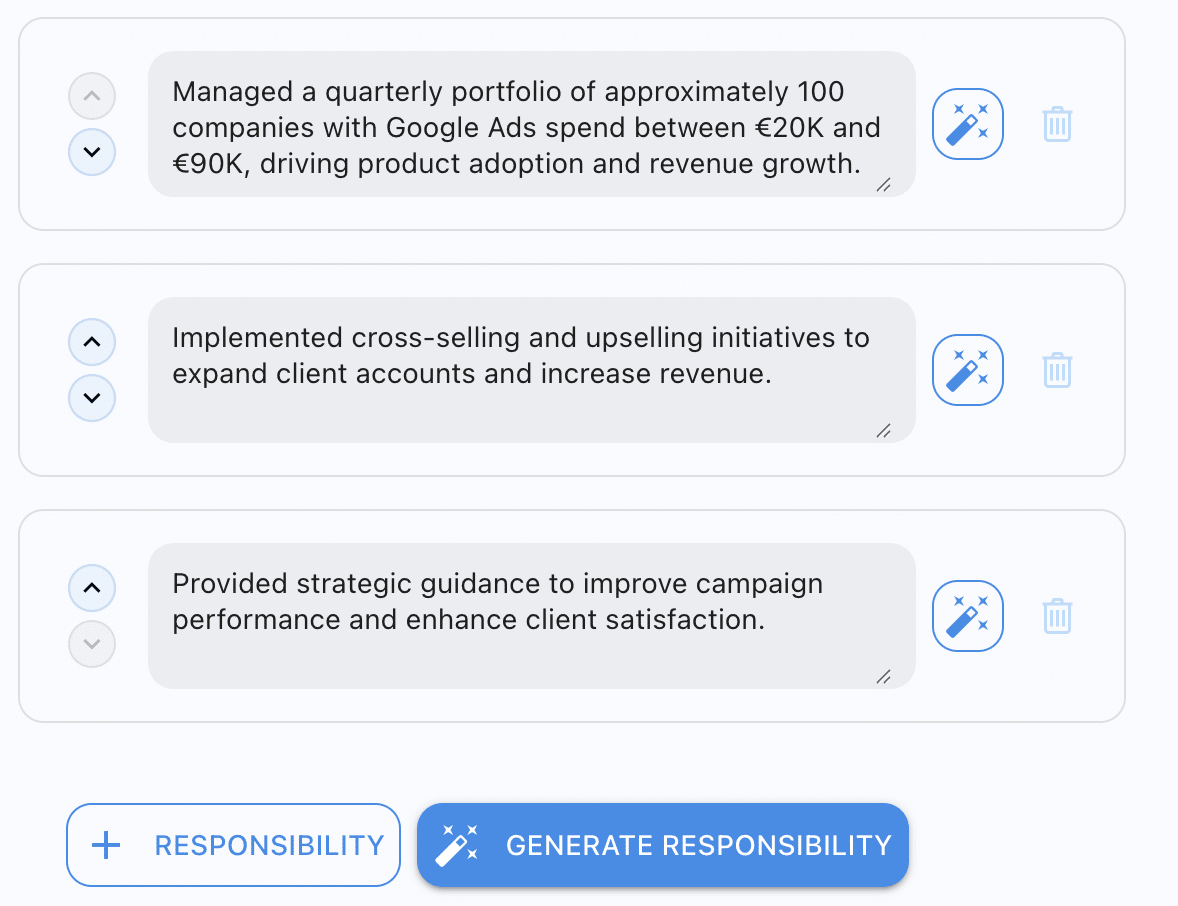Click the AI wand icon for the strategic guidance entry
Screen dimensions: 1178x906
click(x=967, y=616)
